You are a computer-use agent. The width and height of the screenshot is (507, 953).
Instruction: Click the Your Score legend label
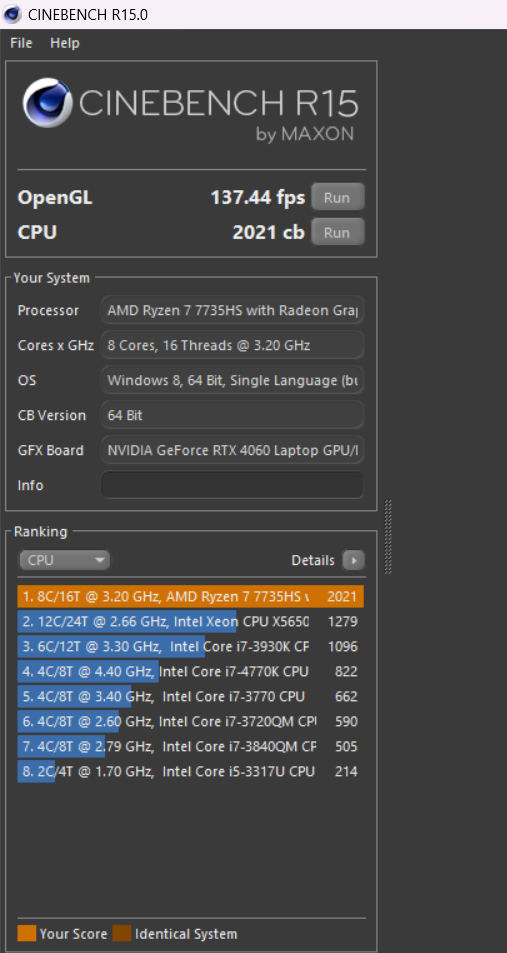[74, 934]
